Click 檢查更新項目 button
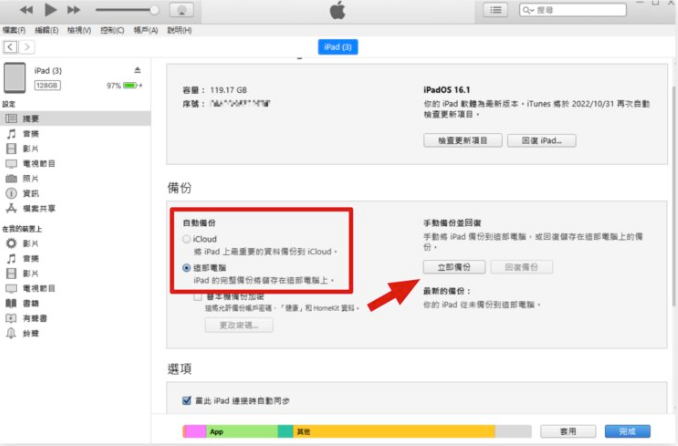 point(463,141)
